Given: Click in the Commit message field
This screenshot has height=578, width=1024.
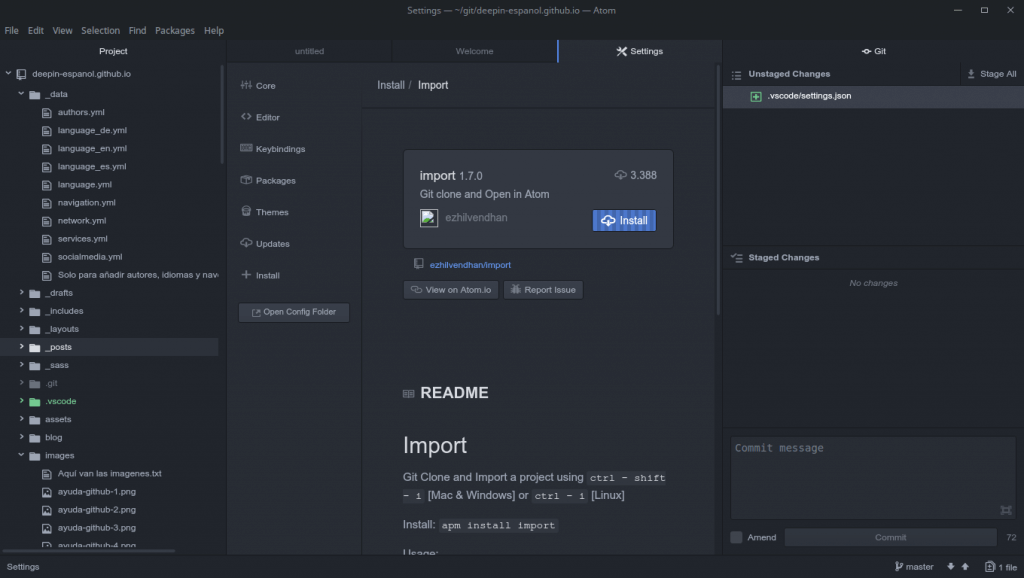Looking at the screenshot, I should (x=873, y=477).
